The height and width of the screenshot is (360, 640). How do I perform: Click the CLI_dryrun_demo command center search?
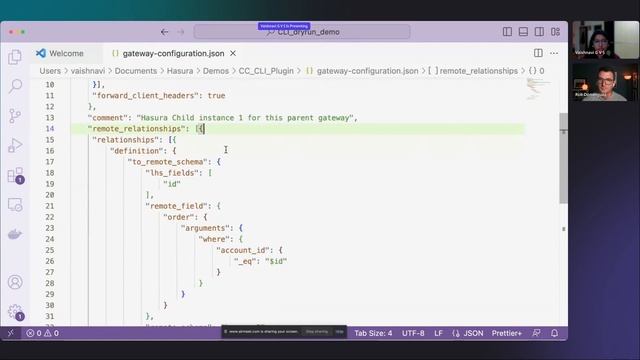[302, 32]
